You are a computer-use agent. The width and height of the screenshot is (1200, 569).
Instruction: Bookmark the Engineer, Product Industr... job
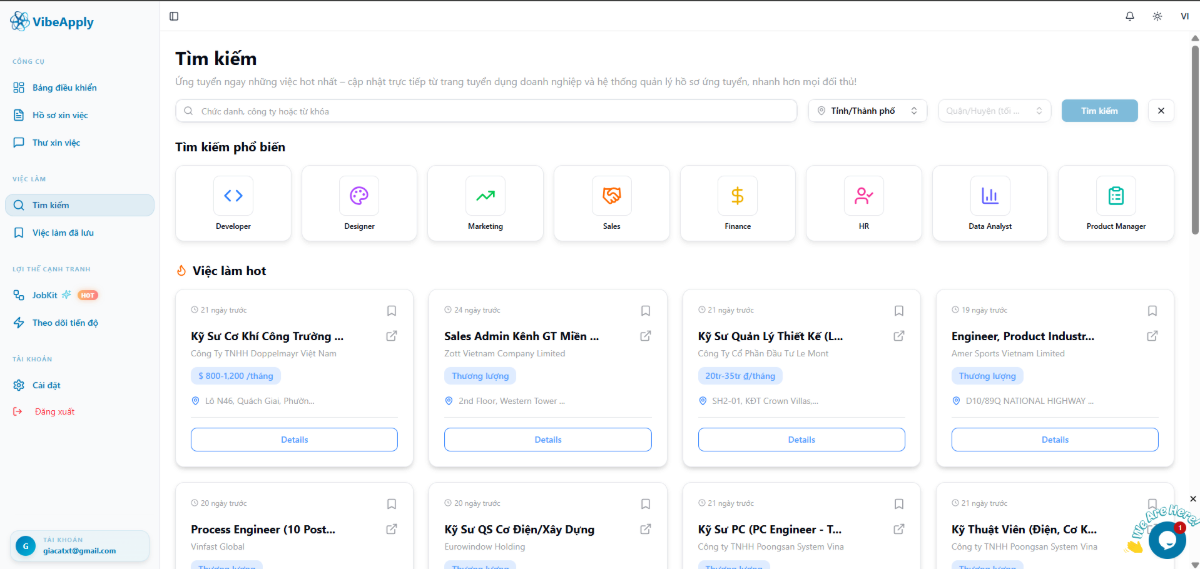(1153, 311)
